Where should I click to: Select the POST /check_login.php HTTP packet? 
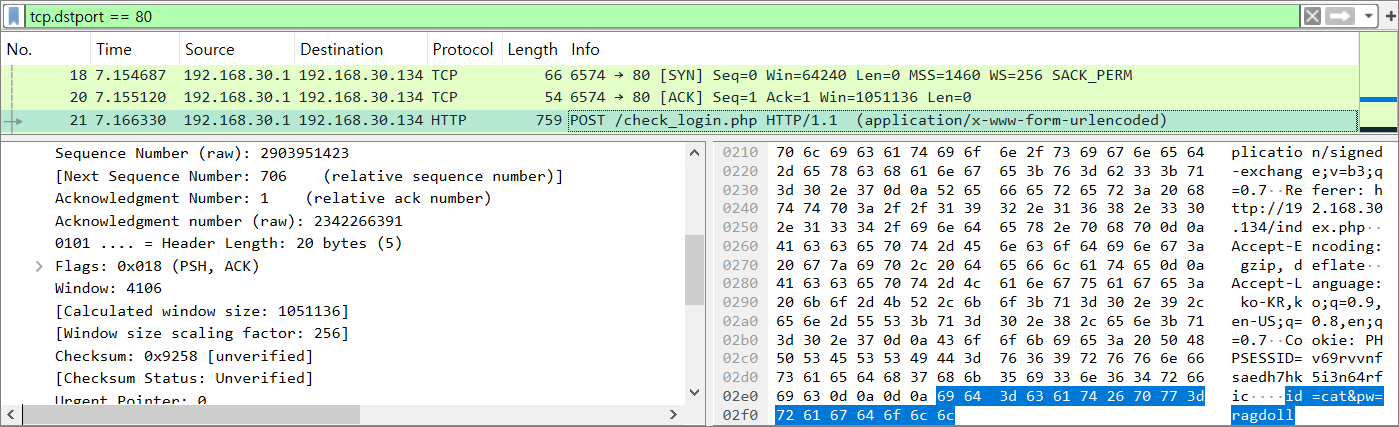tap(680, 120)
